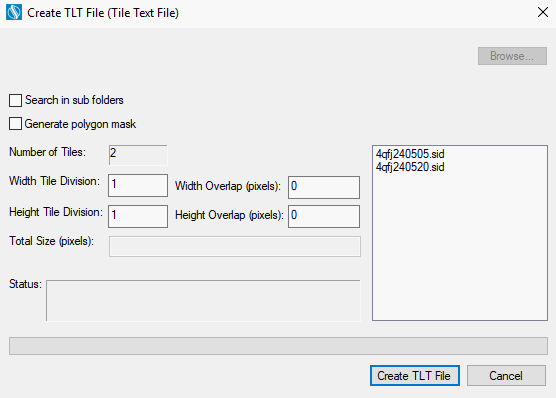The width and height of the screenshot is (556, 398).
Task: Select 4qfj240520.sid in the file list
Action: click(x=410, y=167)
